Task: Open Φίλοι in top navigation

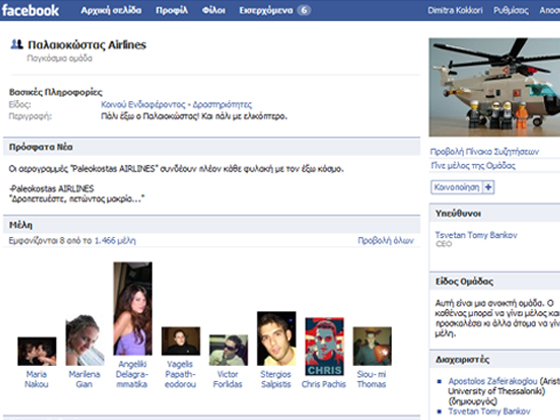Action: [214, 10]
